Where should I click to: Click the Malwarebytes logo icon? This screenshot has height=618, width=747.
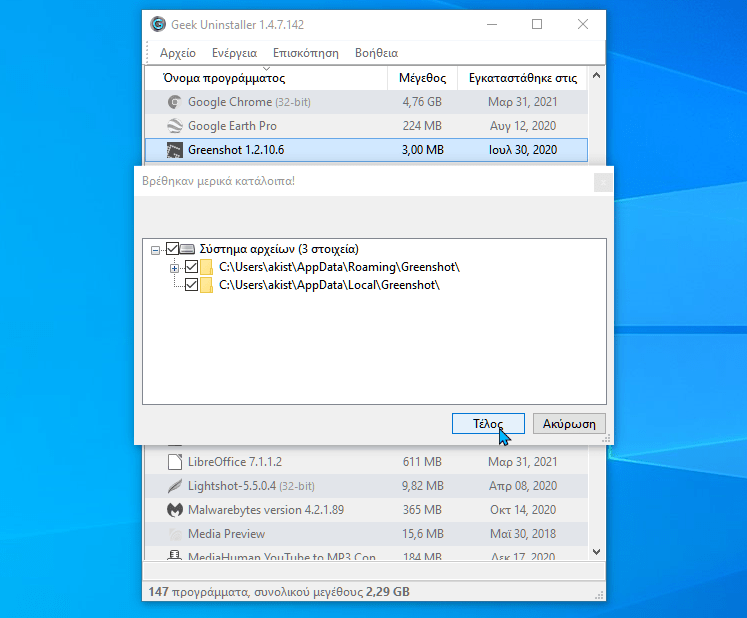(175, 510)
